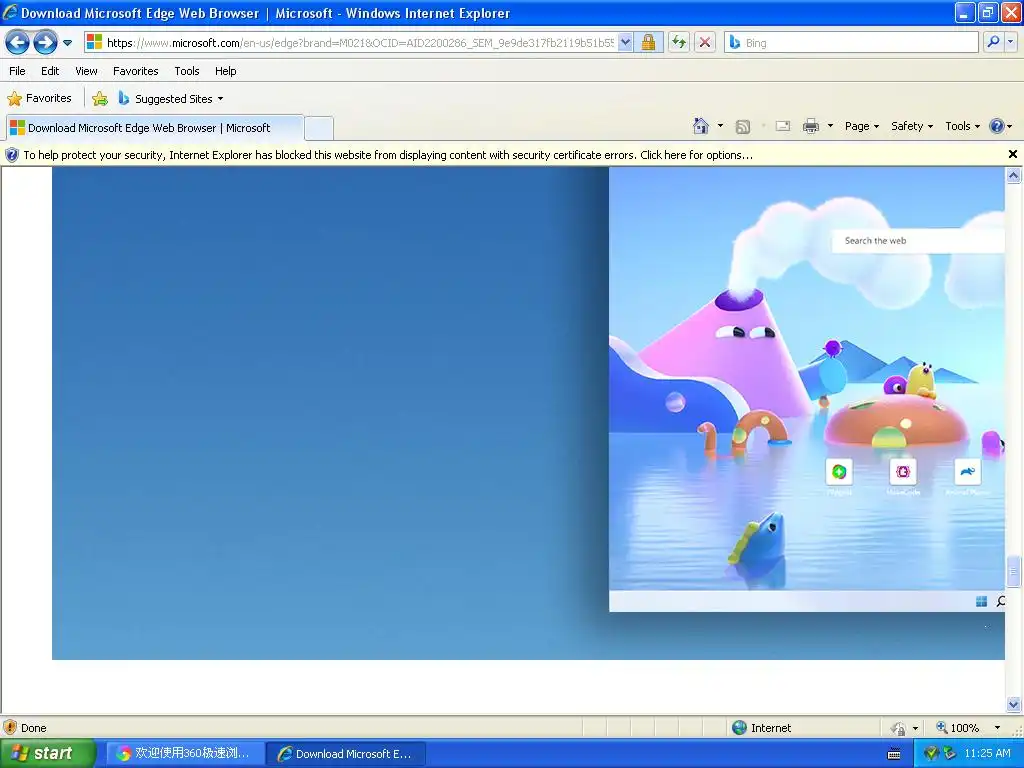
Task: Click the Read Mail icon
Action: pyautogui.click(x=782, y=127)
